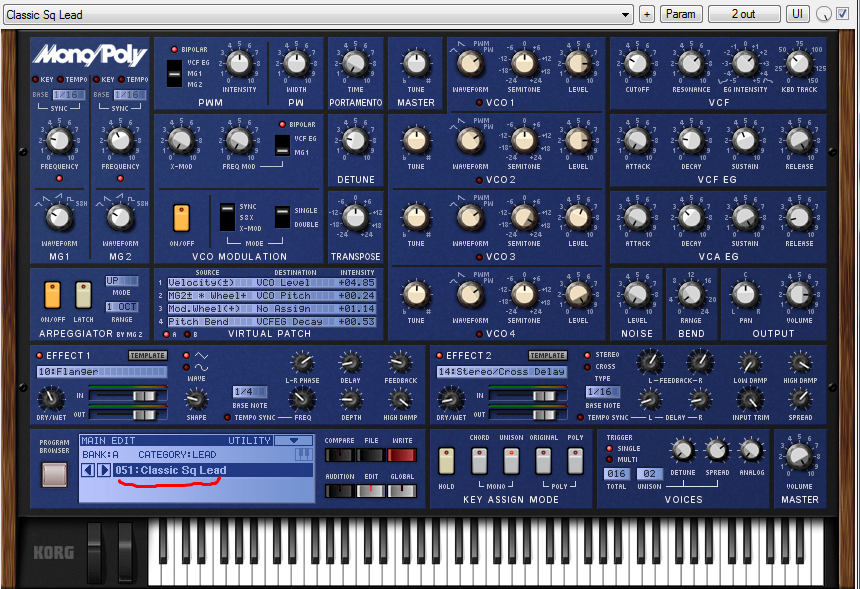The width and height of the screenshot is (860, 589).
Task: Click the VCF EG Attack knob
Action: point(637,141)
